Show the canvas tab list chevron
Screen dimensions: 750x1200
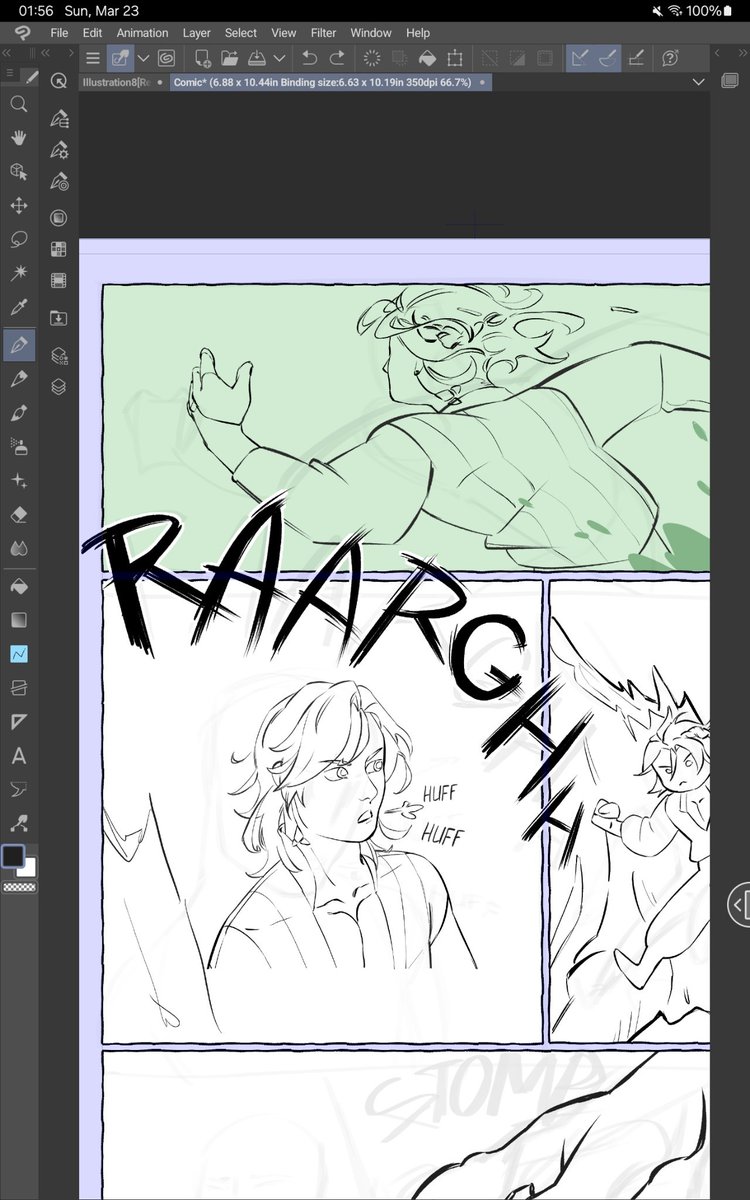[x=698, y=83]
